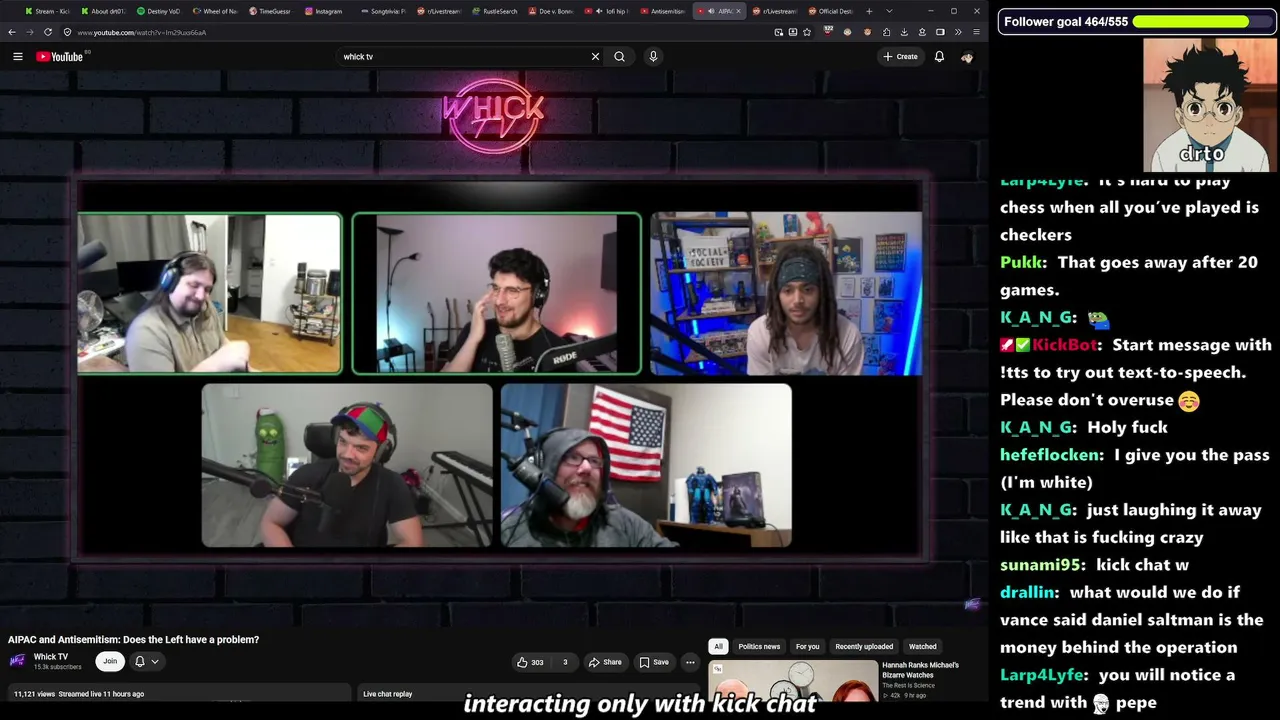This screenshot has height=720, width=1280.
Task: Go to YouTube home via the logo
Action: 60,57
